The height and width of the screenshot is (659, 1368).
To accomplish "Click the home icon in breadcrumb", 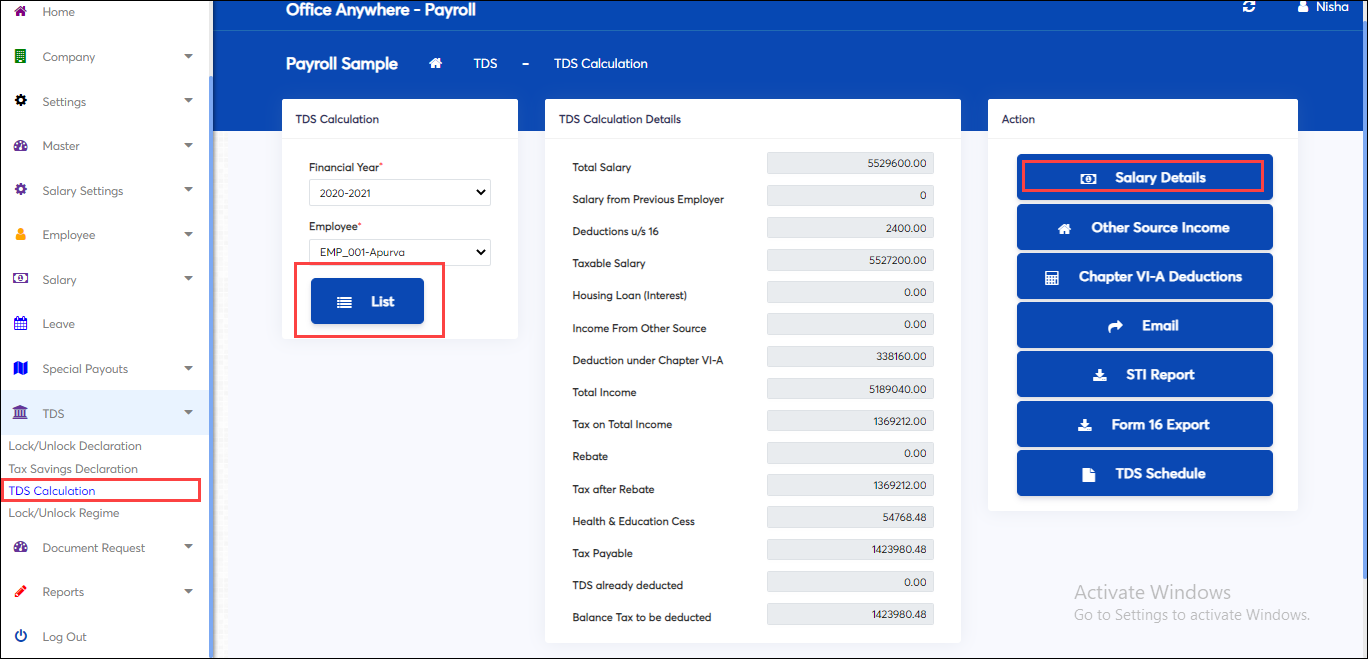I will (x=435, y=63).
